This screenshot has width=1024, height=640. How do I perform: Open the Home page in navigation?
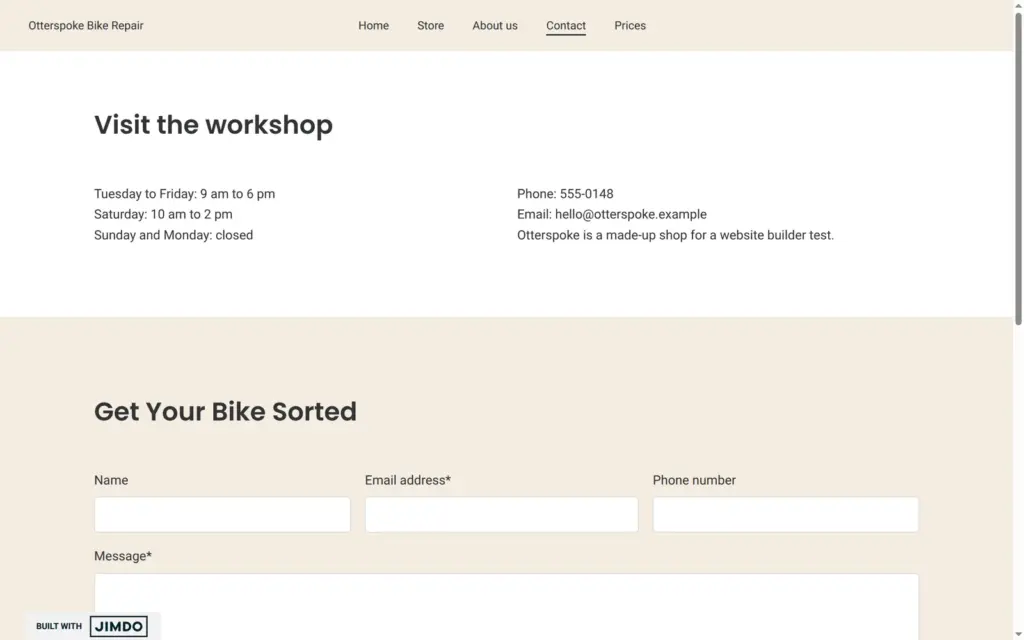(373, 25)
